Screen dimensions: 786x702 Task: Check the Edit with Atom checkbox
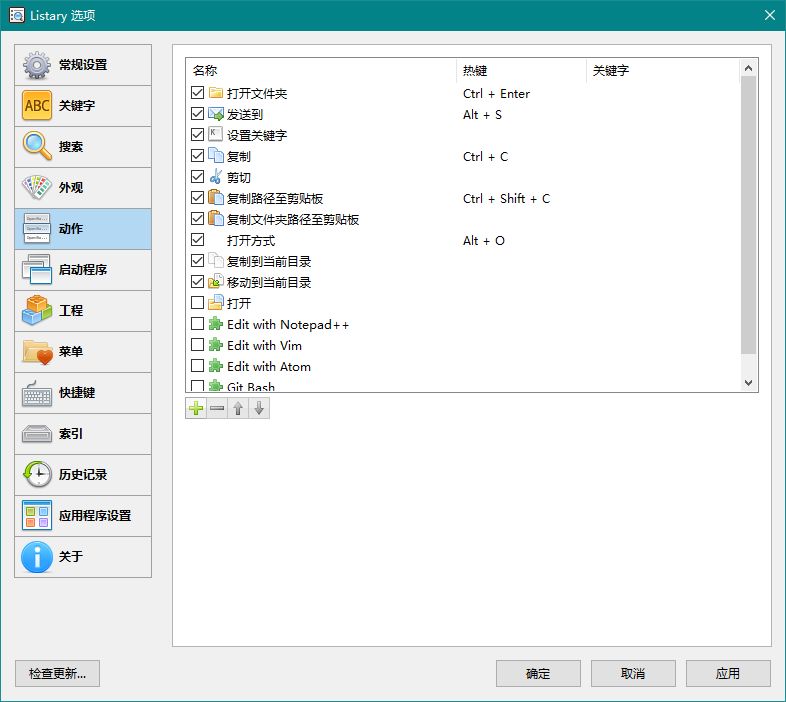coord(198,366)
